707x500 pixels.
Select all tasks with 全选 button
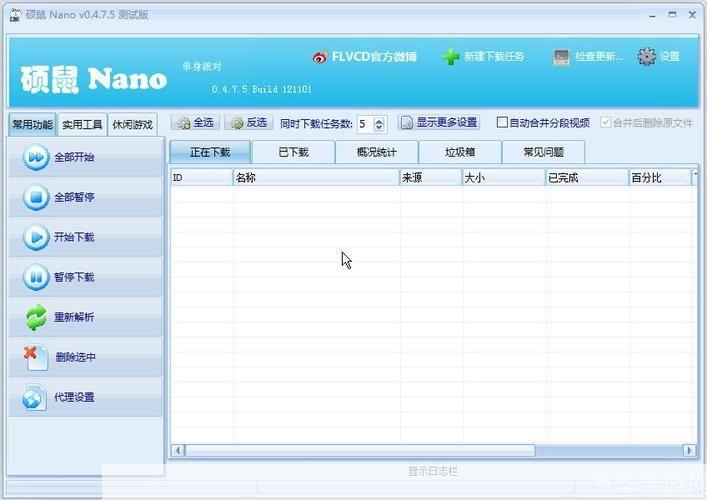(195, 122)
